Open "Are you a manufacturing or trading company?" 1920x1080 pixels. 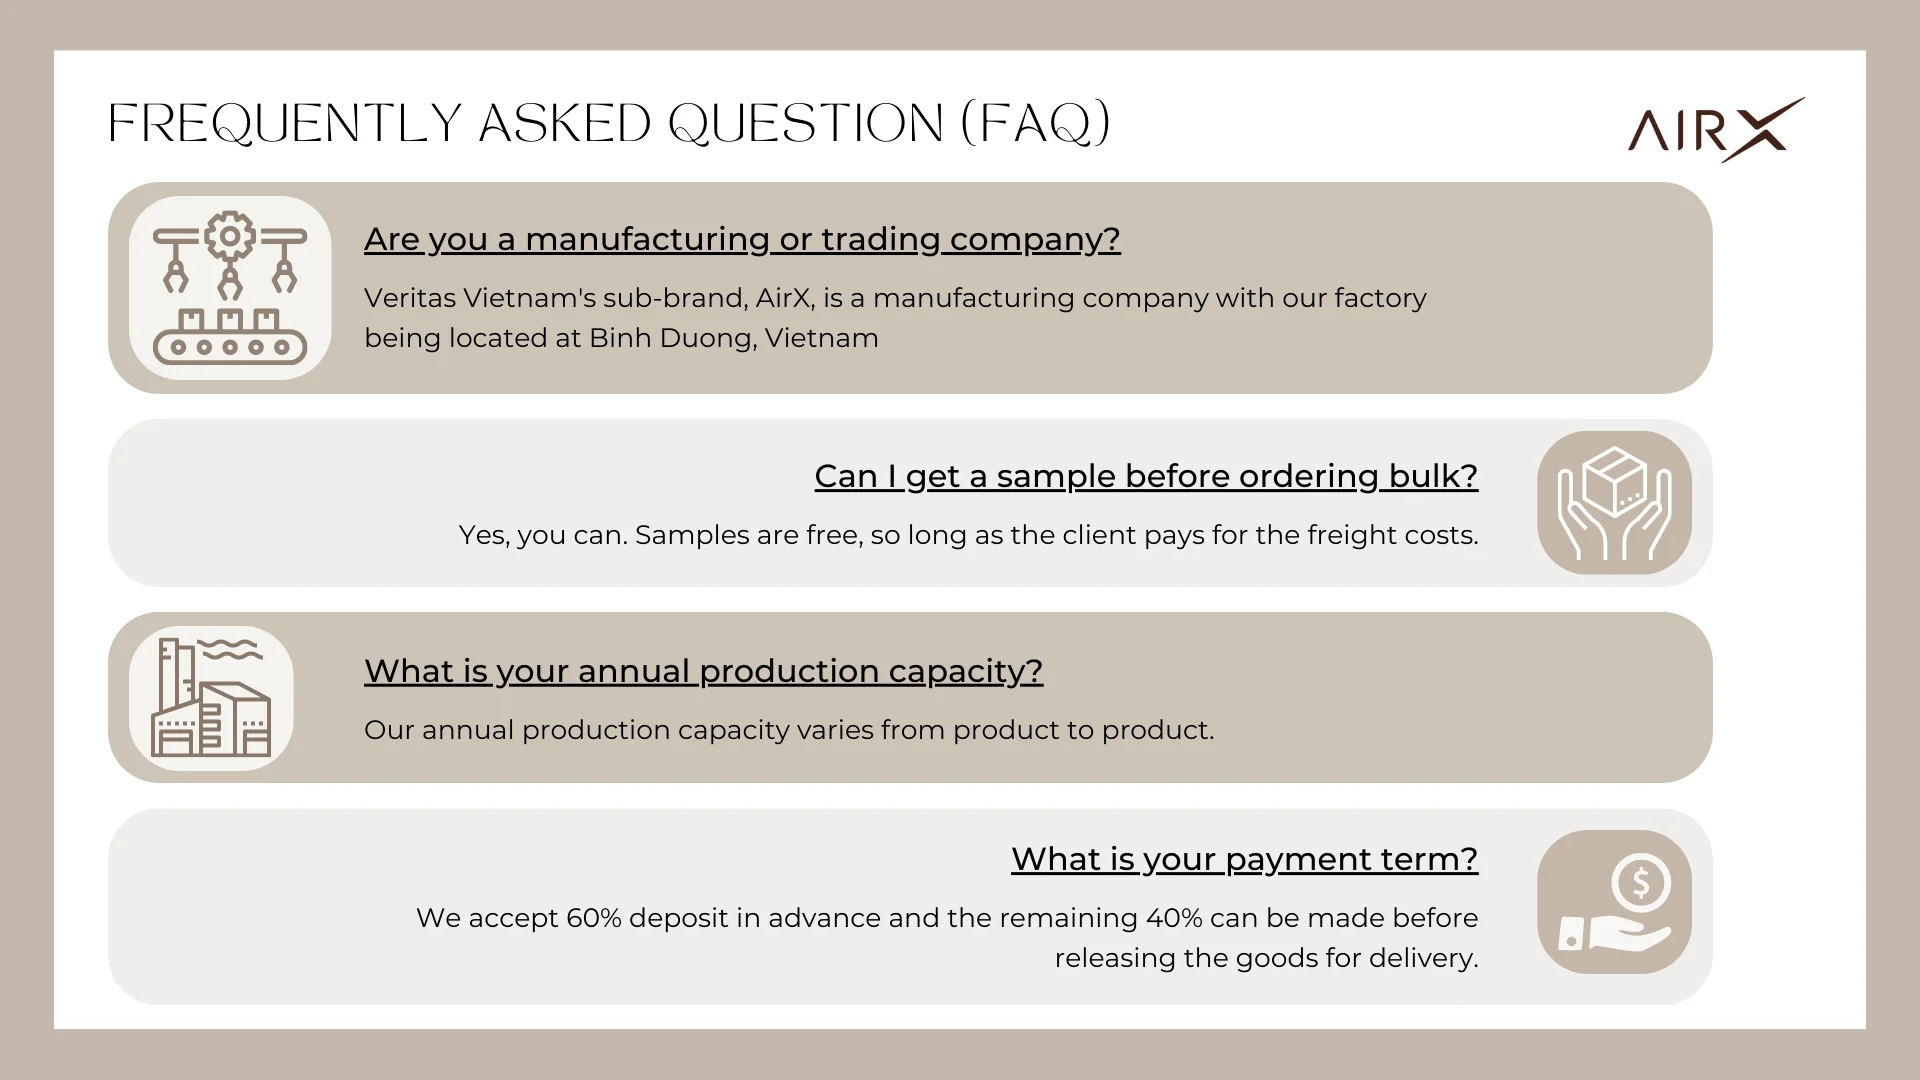point(742,239)
